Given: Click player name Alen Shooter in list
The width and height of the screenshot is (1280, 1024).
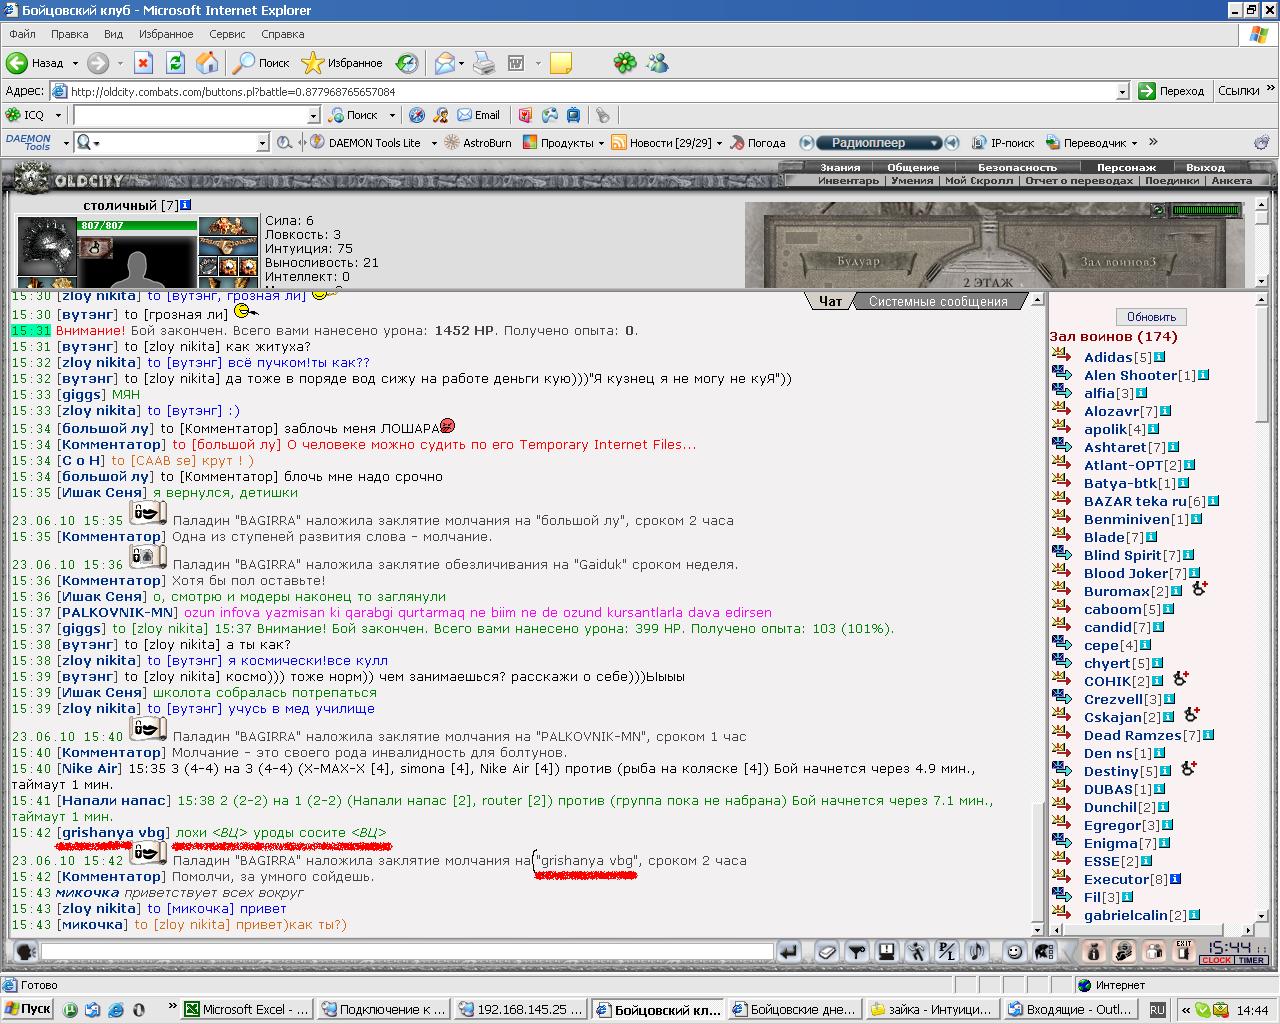Looking at the screenshot, I should [x=1130, y=375].
